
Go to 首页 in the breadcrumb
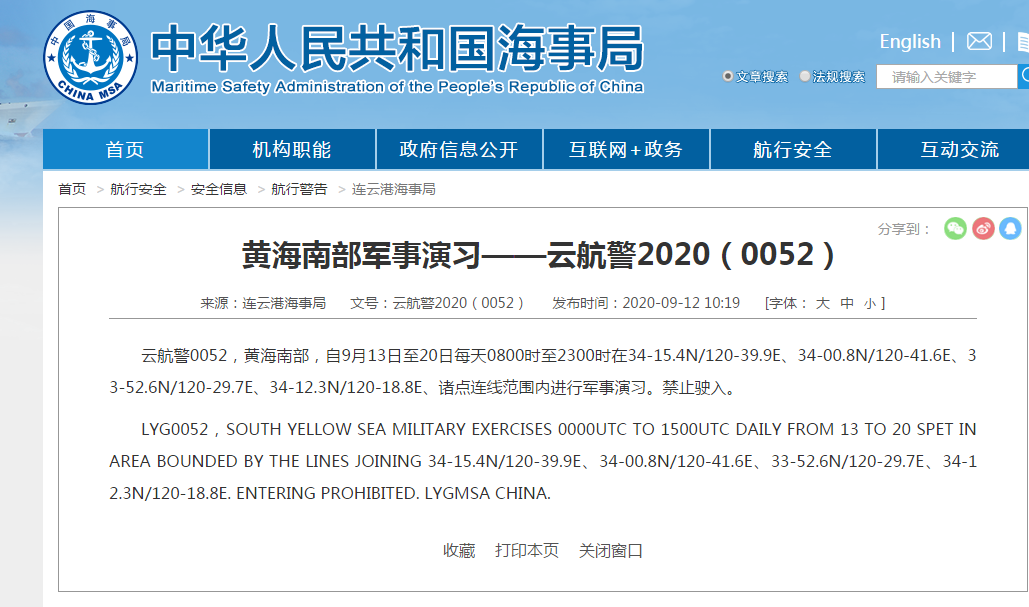72,189
